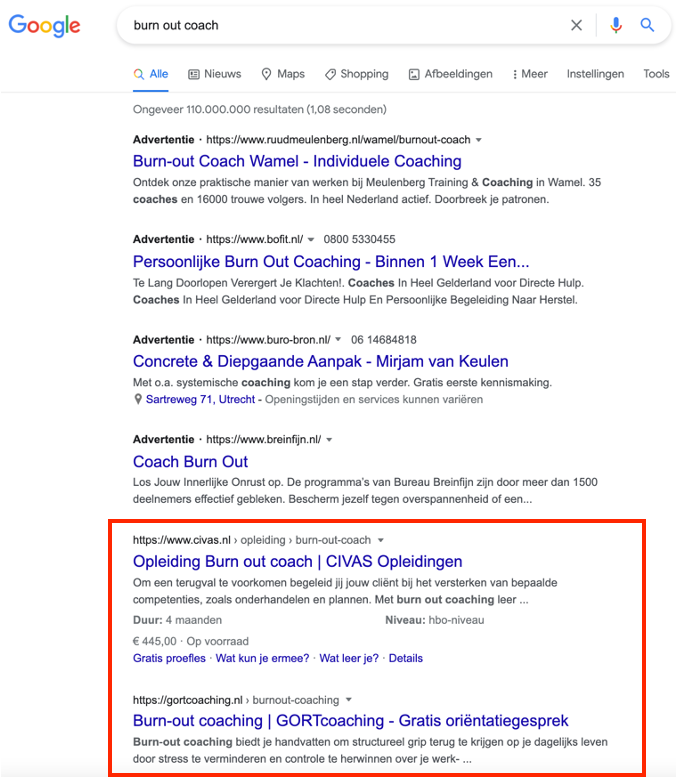
Task: Open Instellingen
Action: (595, 74)
